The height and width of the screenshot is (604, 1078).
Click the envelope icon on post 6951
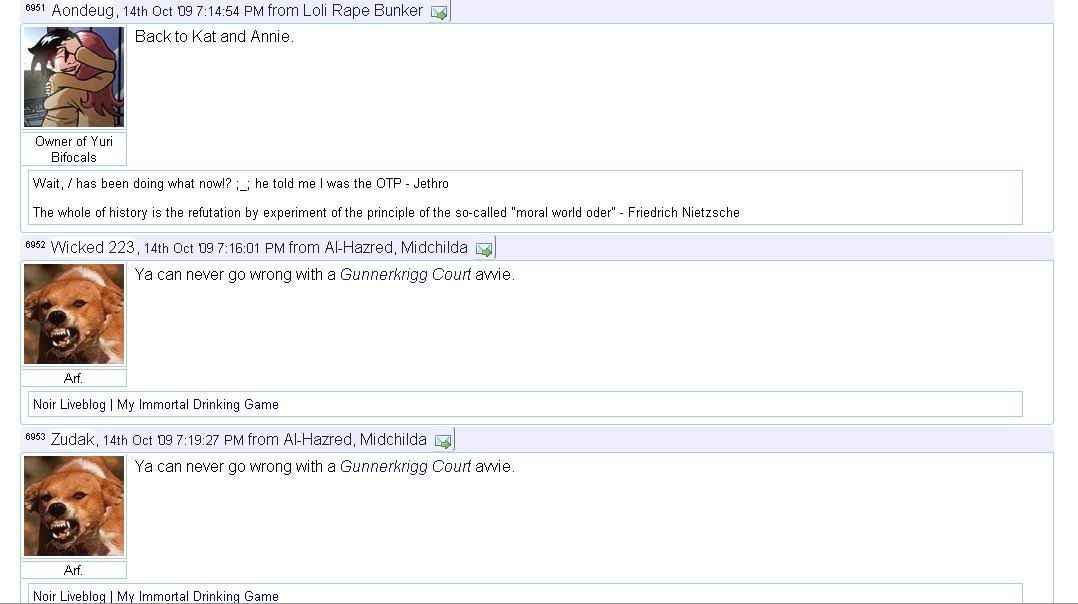pyautogui.click(x=439, y=12)
